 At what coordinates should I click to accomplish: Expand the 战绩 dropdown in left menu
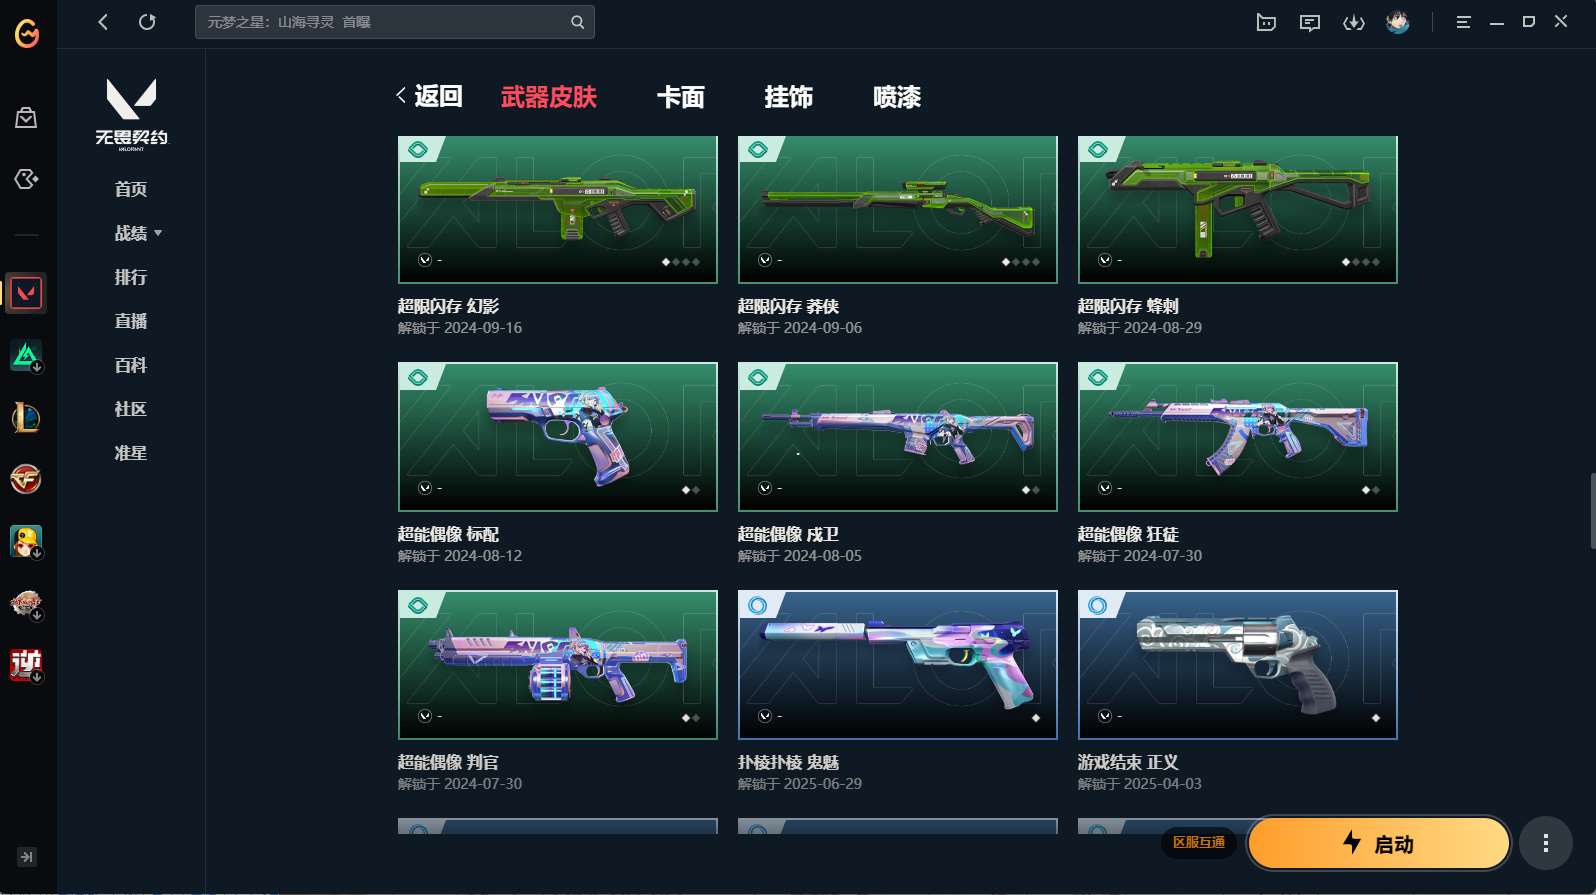pos(138,233)
